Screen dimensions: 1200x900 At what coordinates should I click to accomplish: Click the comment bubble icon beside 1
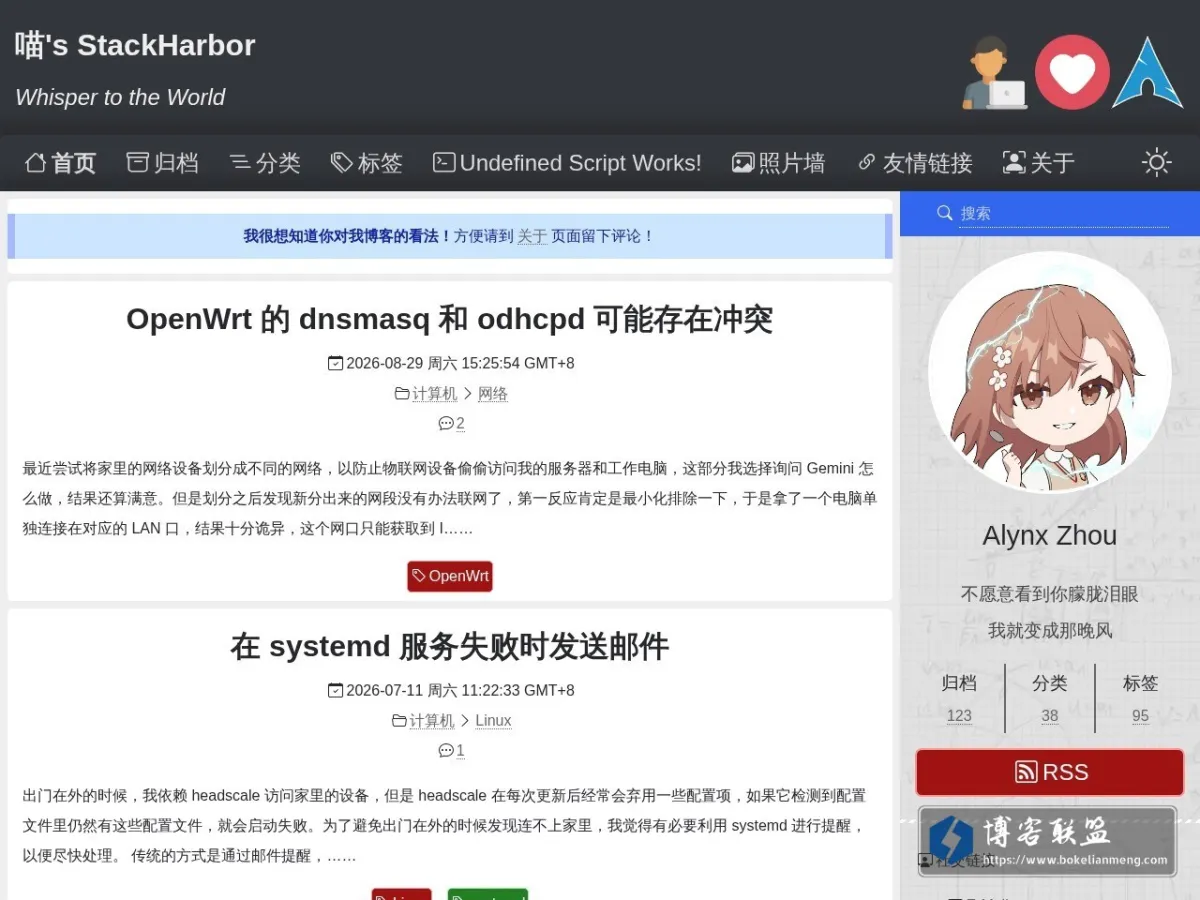click(446, 750)
